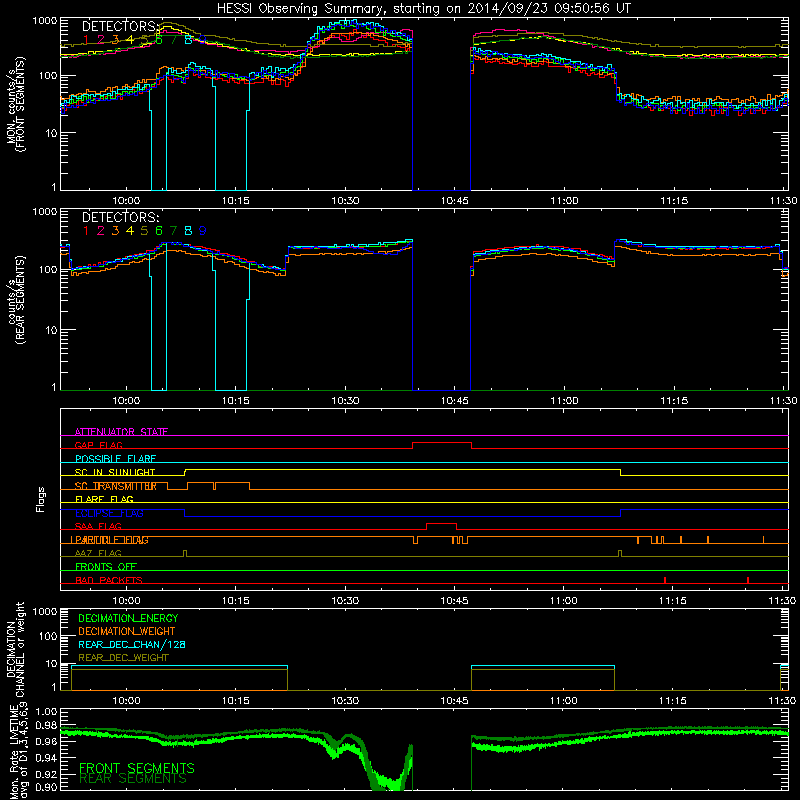
Task: Select red detector number 1 in the front segments legend
Action: tap(86, 39)
